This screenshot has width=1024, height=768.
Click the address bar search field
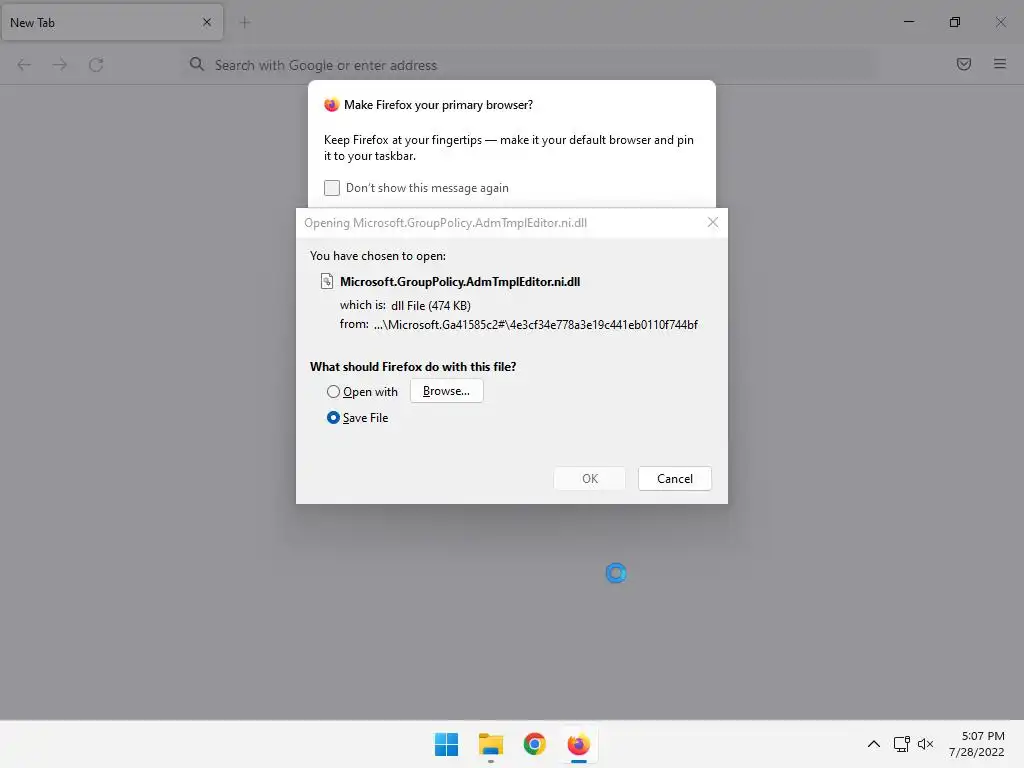[x=529, y=65]
